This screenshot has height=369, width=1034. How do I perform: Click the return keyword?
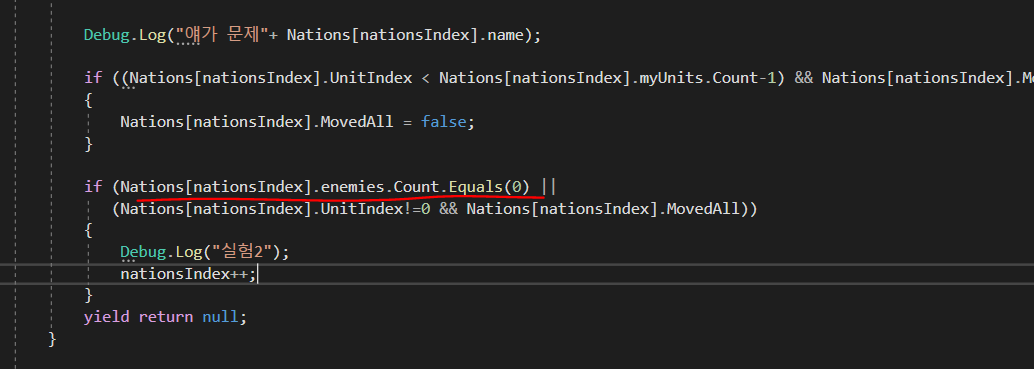click(x=165, y=318)
